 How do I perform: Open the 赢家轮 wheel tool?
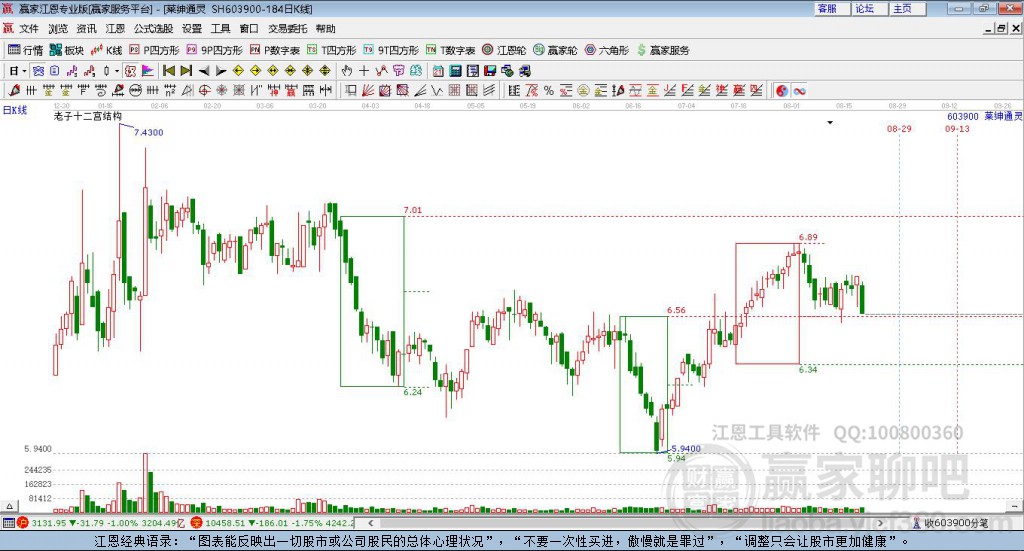555,50
